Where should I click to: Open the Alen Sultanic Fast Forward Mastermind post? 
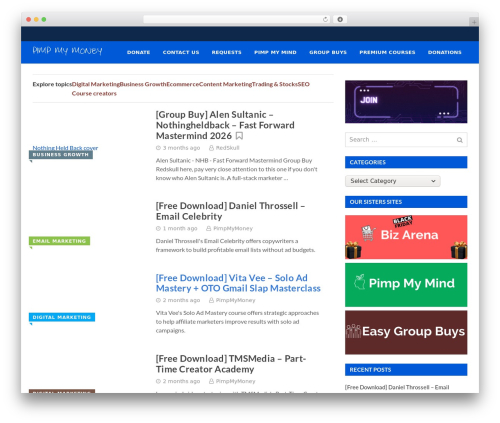[x=225, y=125]
